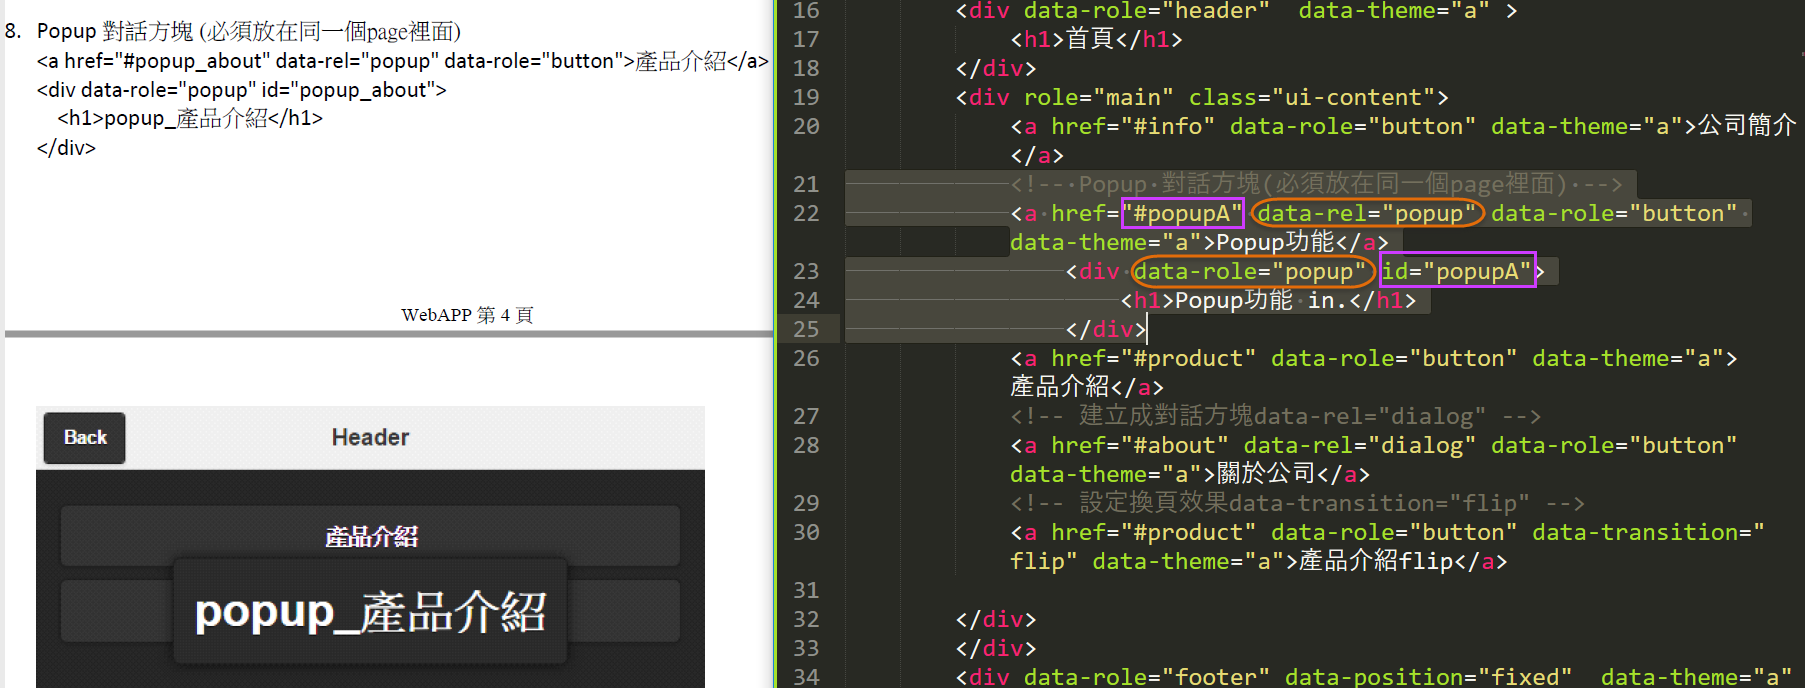The height and width of the screenshot is (688, 1805).
Task: Tap the 產品介紹 button in the mobile preview
Action: coord(370,537)
